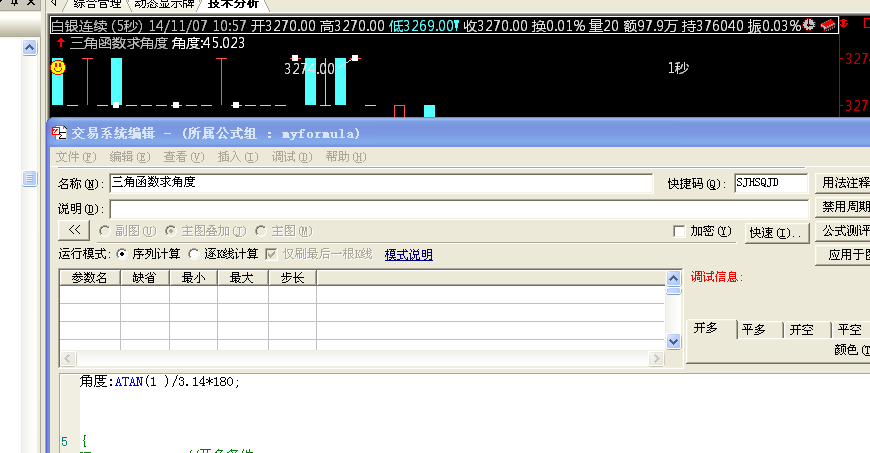Viewport: 870px width, 453px height.
Task: Click the parameter table scroll-left arrow
Action: pyautogui.click(x=68, y=359)
